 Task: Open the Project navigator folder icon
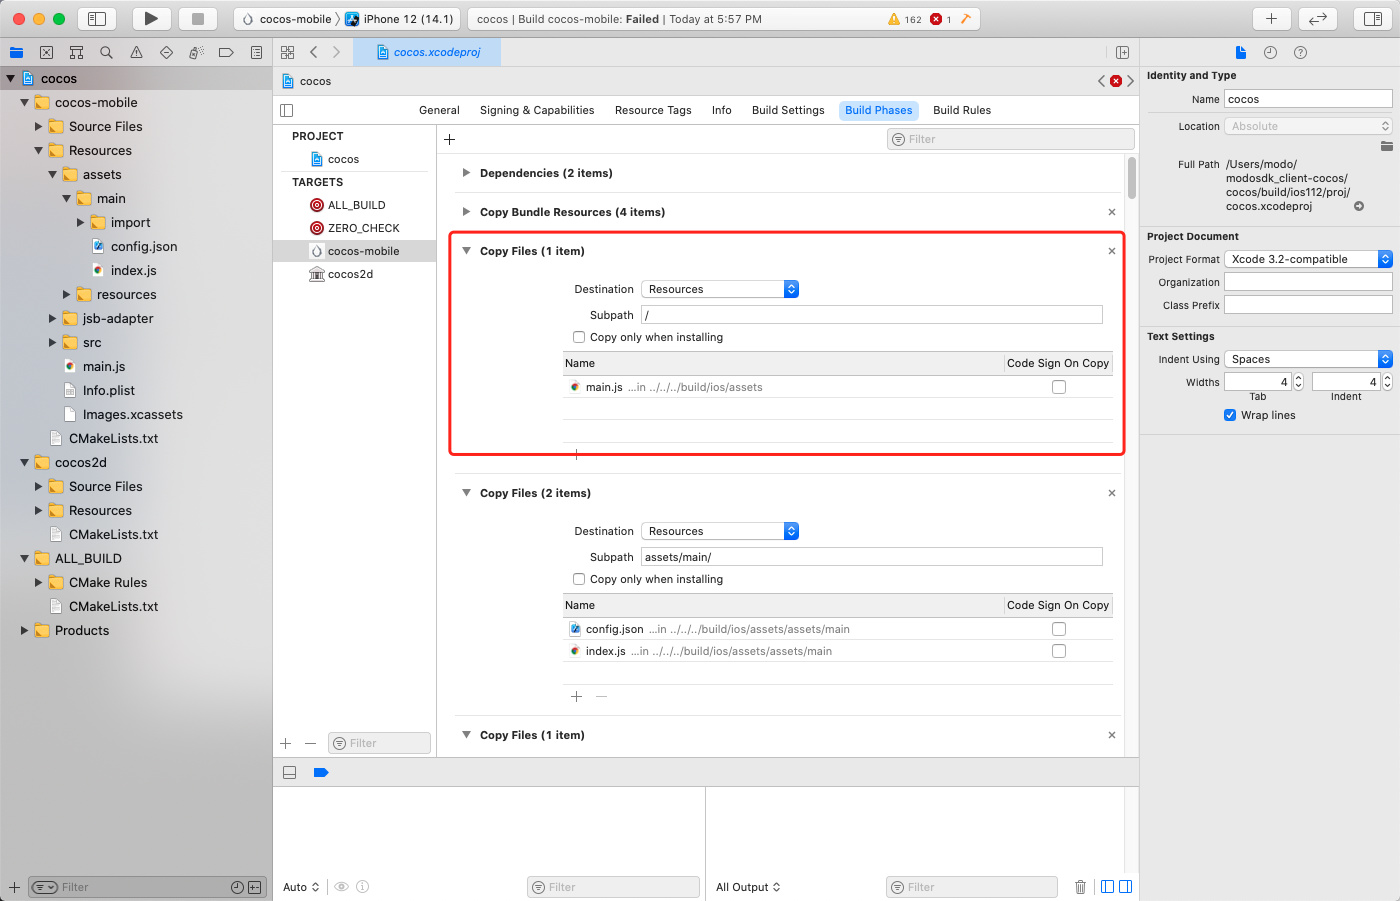16,52
